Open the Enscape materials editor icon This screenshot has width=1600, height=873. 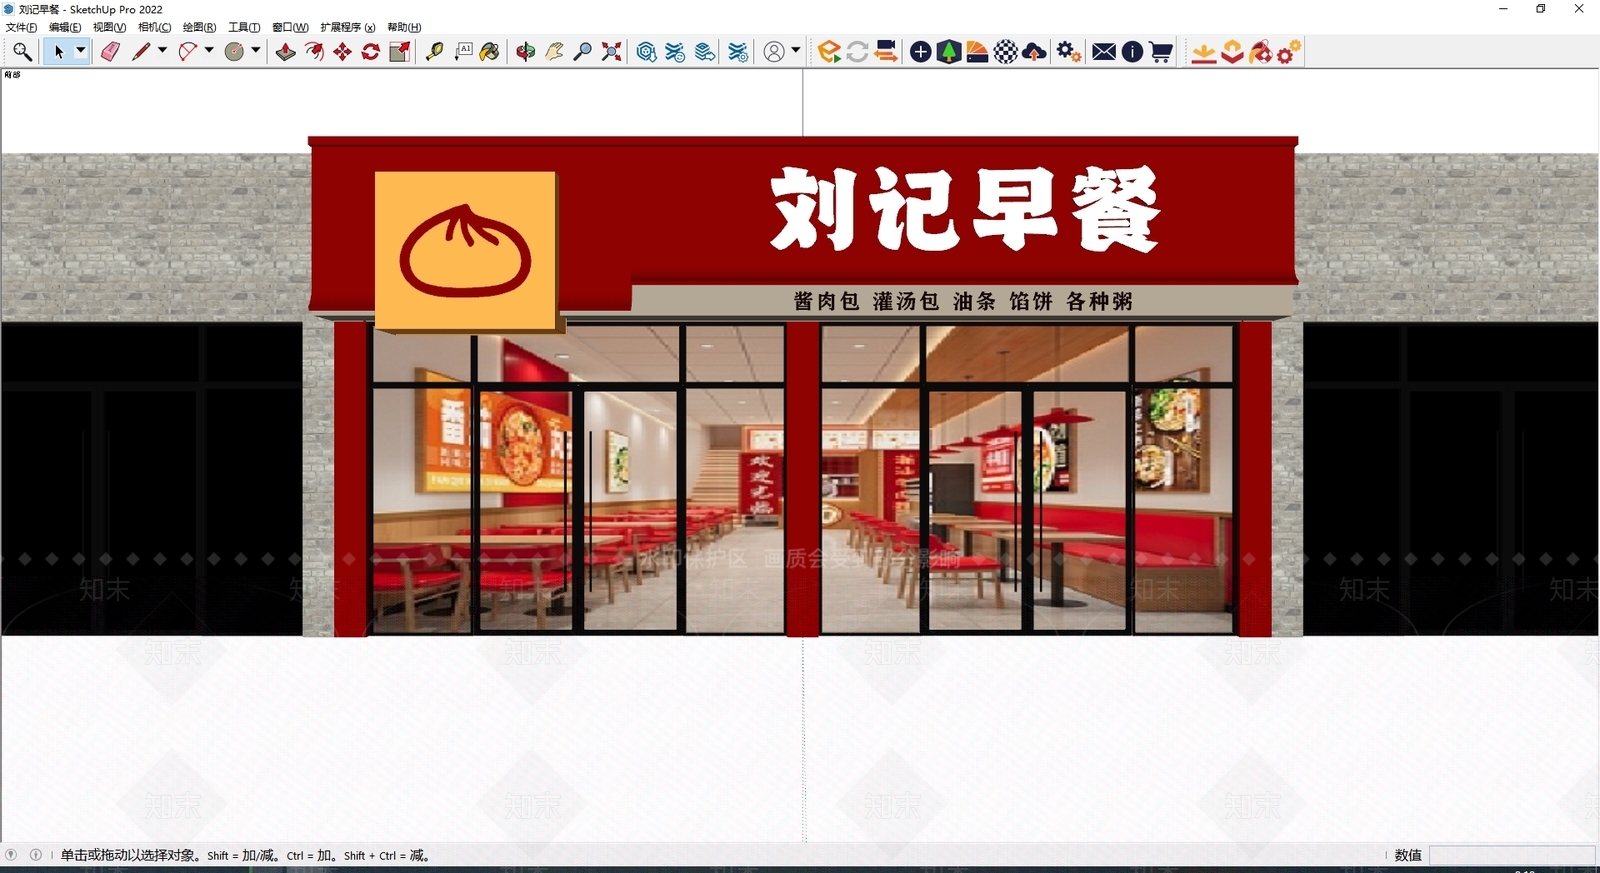[x=978, y=52]
